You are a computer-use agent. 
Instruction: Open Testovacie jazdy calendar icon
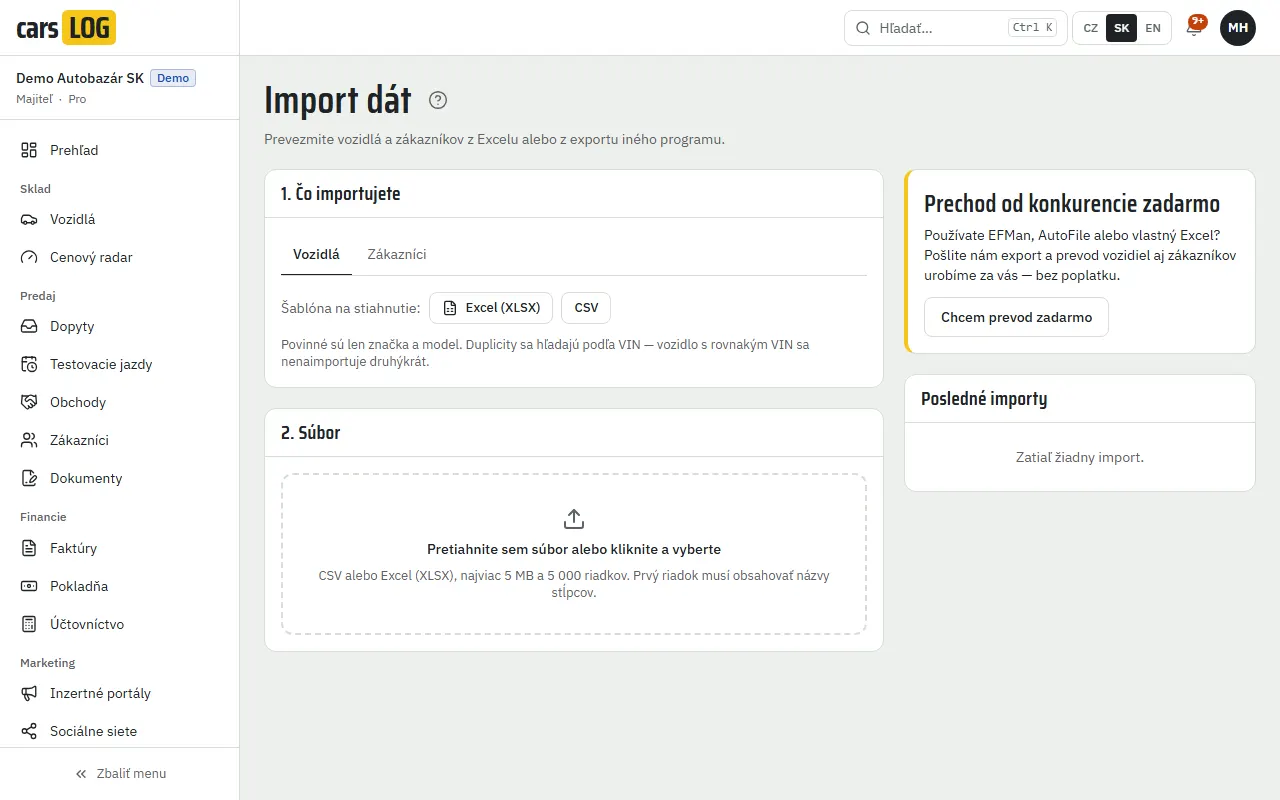29,364
